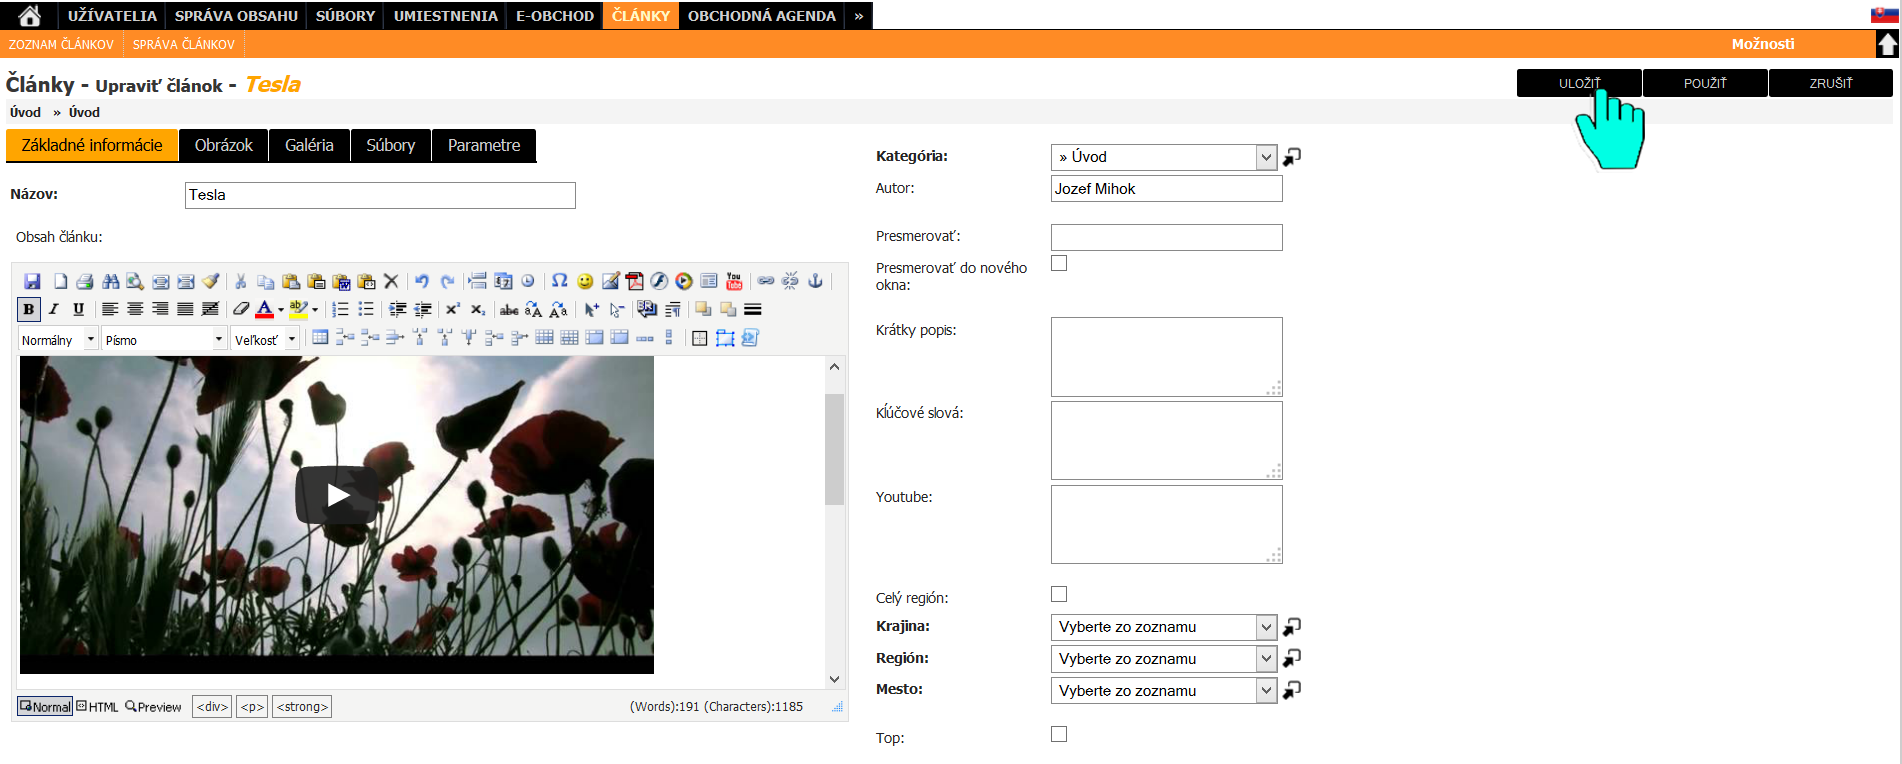
Task: Tick the Top checkbox
Action: [x=1059, y=734]
